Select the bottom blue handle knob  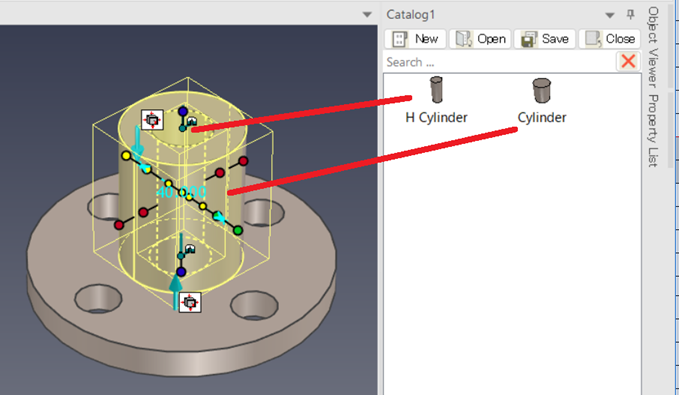tap(181, 272)
